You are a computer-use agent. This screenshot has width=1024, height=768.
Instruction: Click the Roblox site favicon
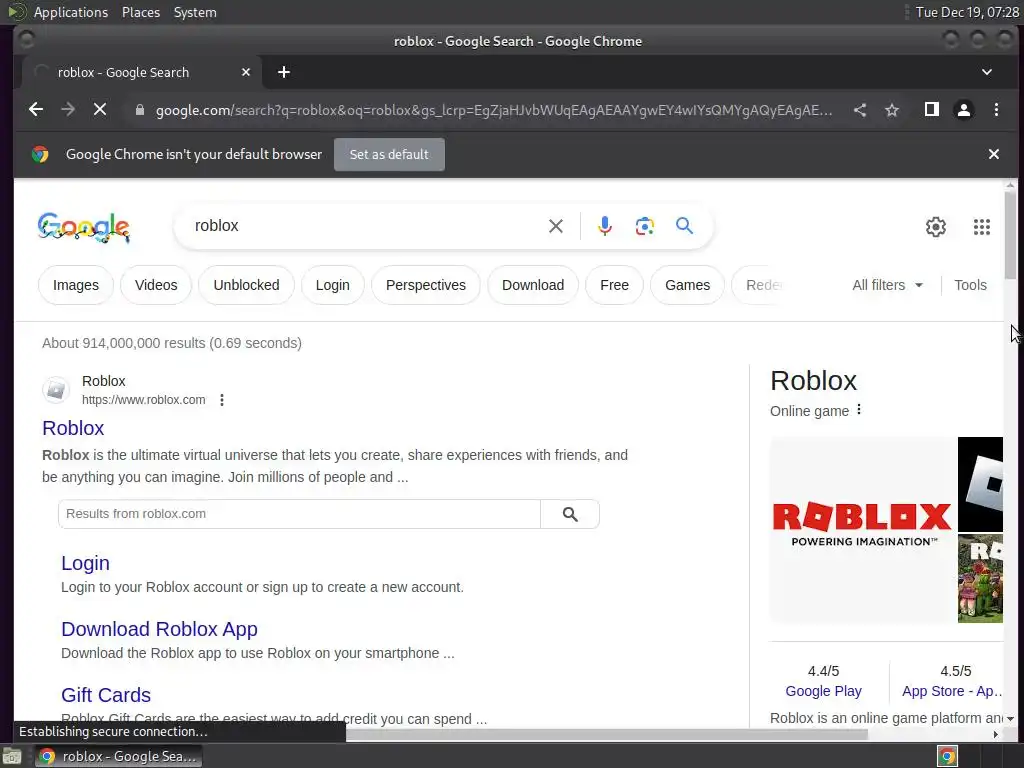tap(56, 390)
